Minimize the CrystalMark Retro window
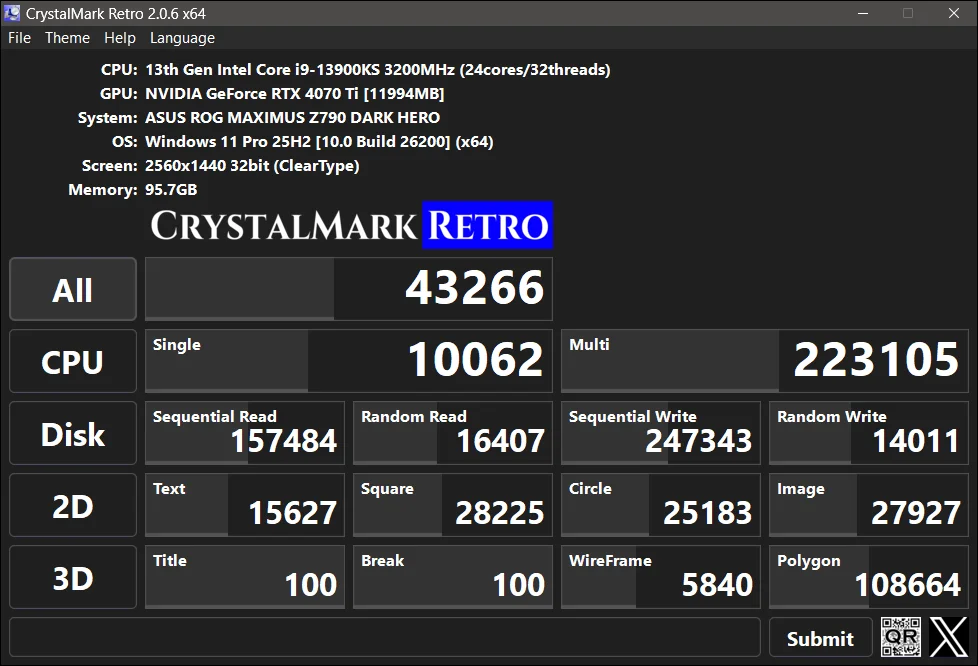This screenshot has height=666, width=978. [863, 13]
